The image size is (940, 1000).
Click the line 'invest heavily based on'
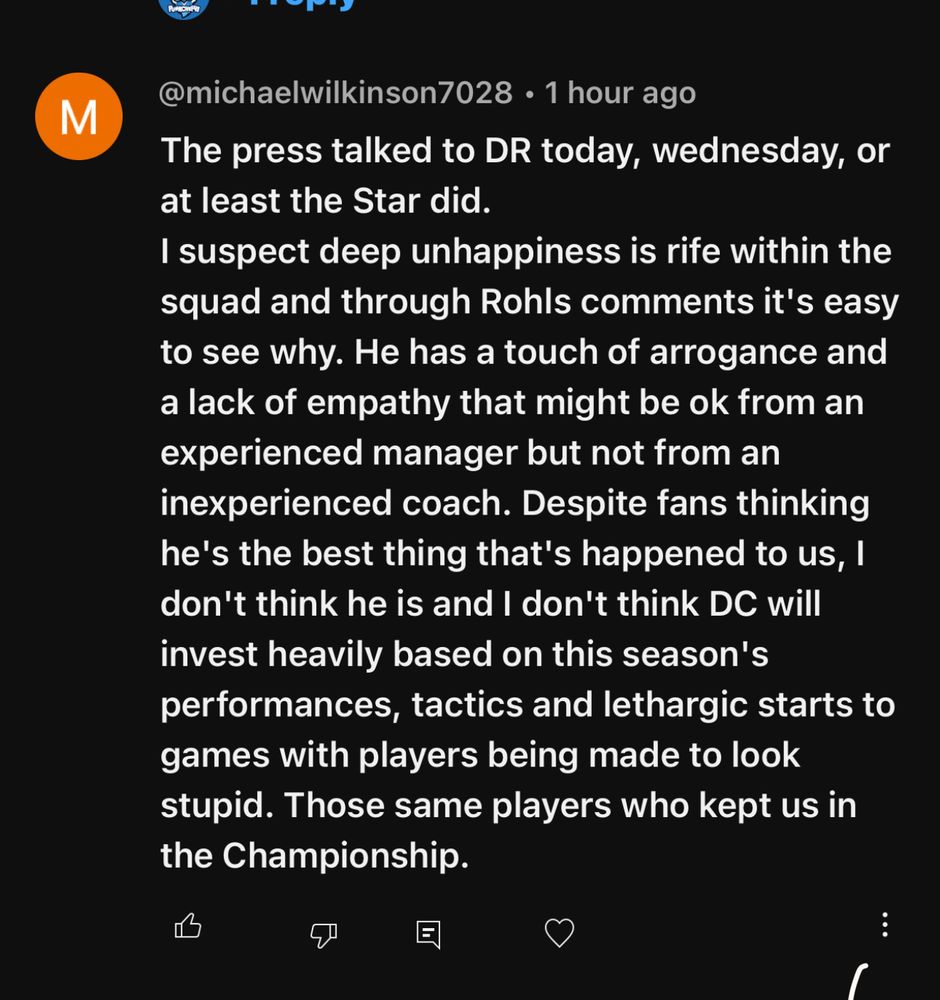(x=464, y=654)
